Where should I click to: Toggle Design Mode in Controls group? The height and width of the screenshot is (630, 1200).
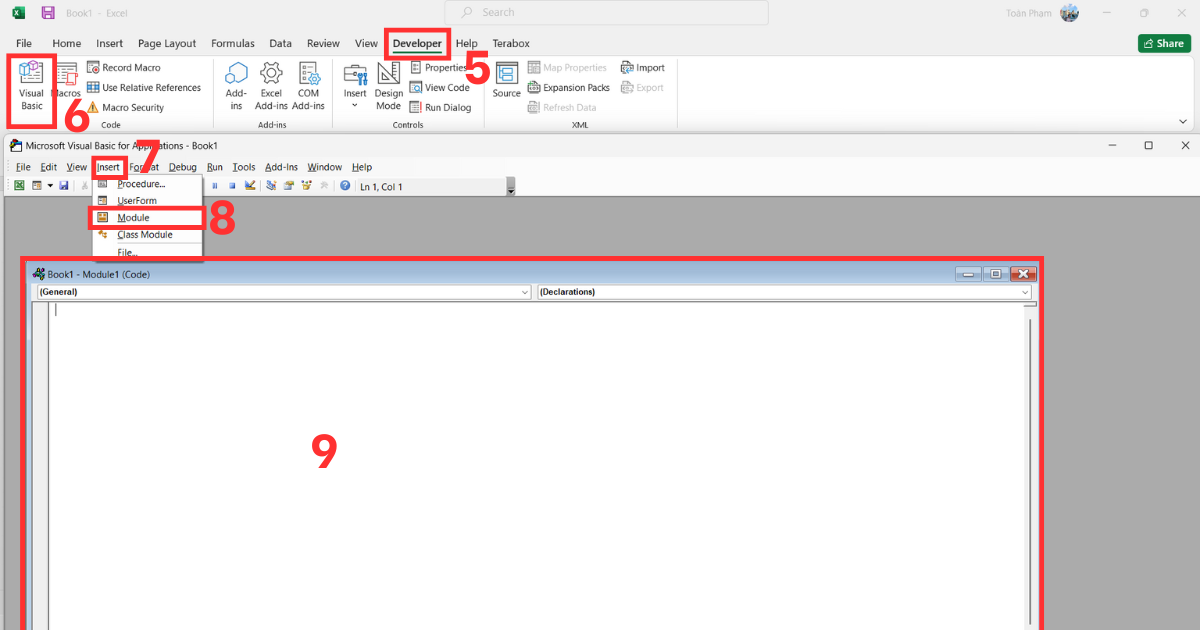pos(388,87)
